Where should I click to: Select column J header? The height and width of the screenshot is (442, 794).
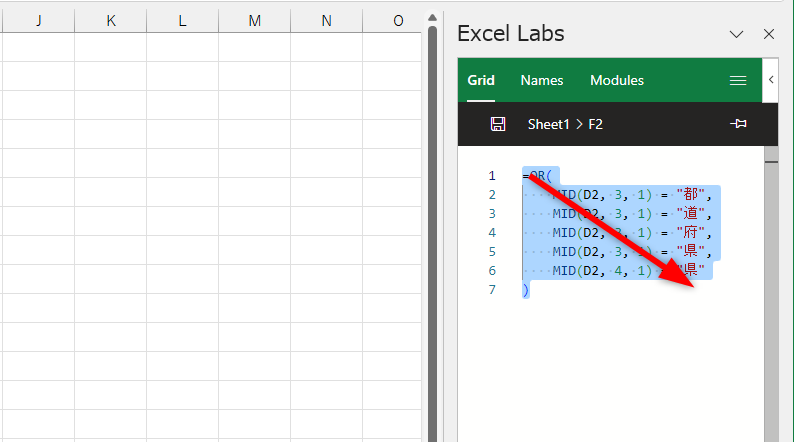[38, 21]
